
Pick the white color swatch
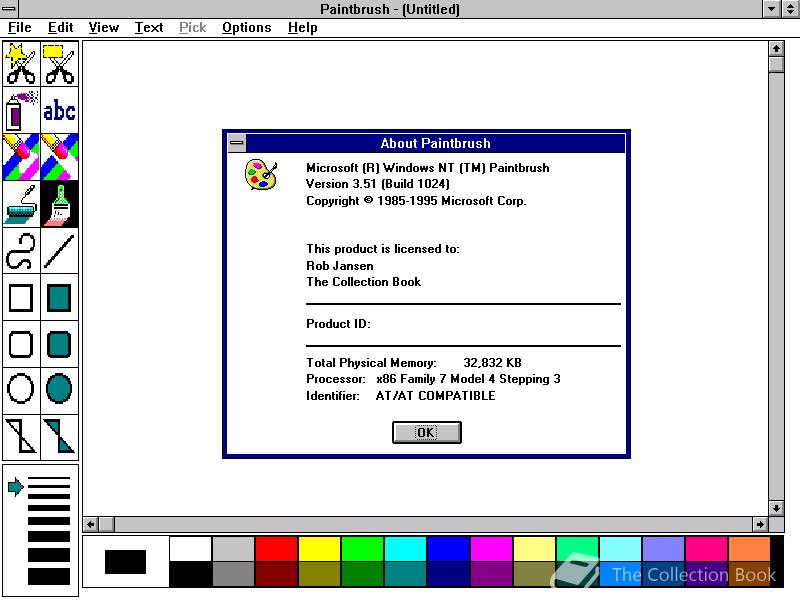(190, 549)
